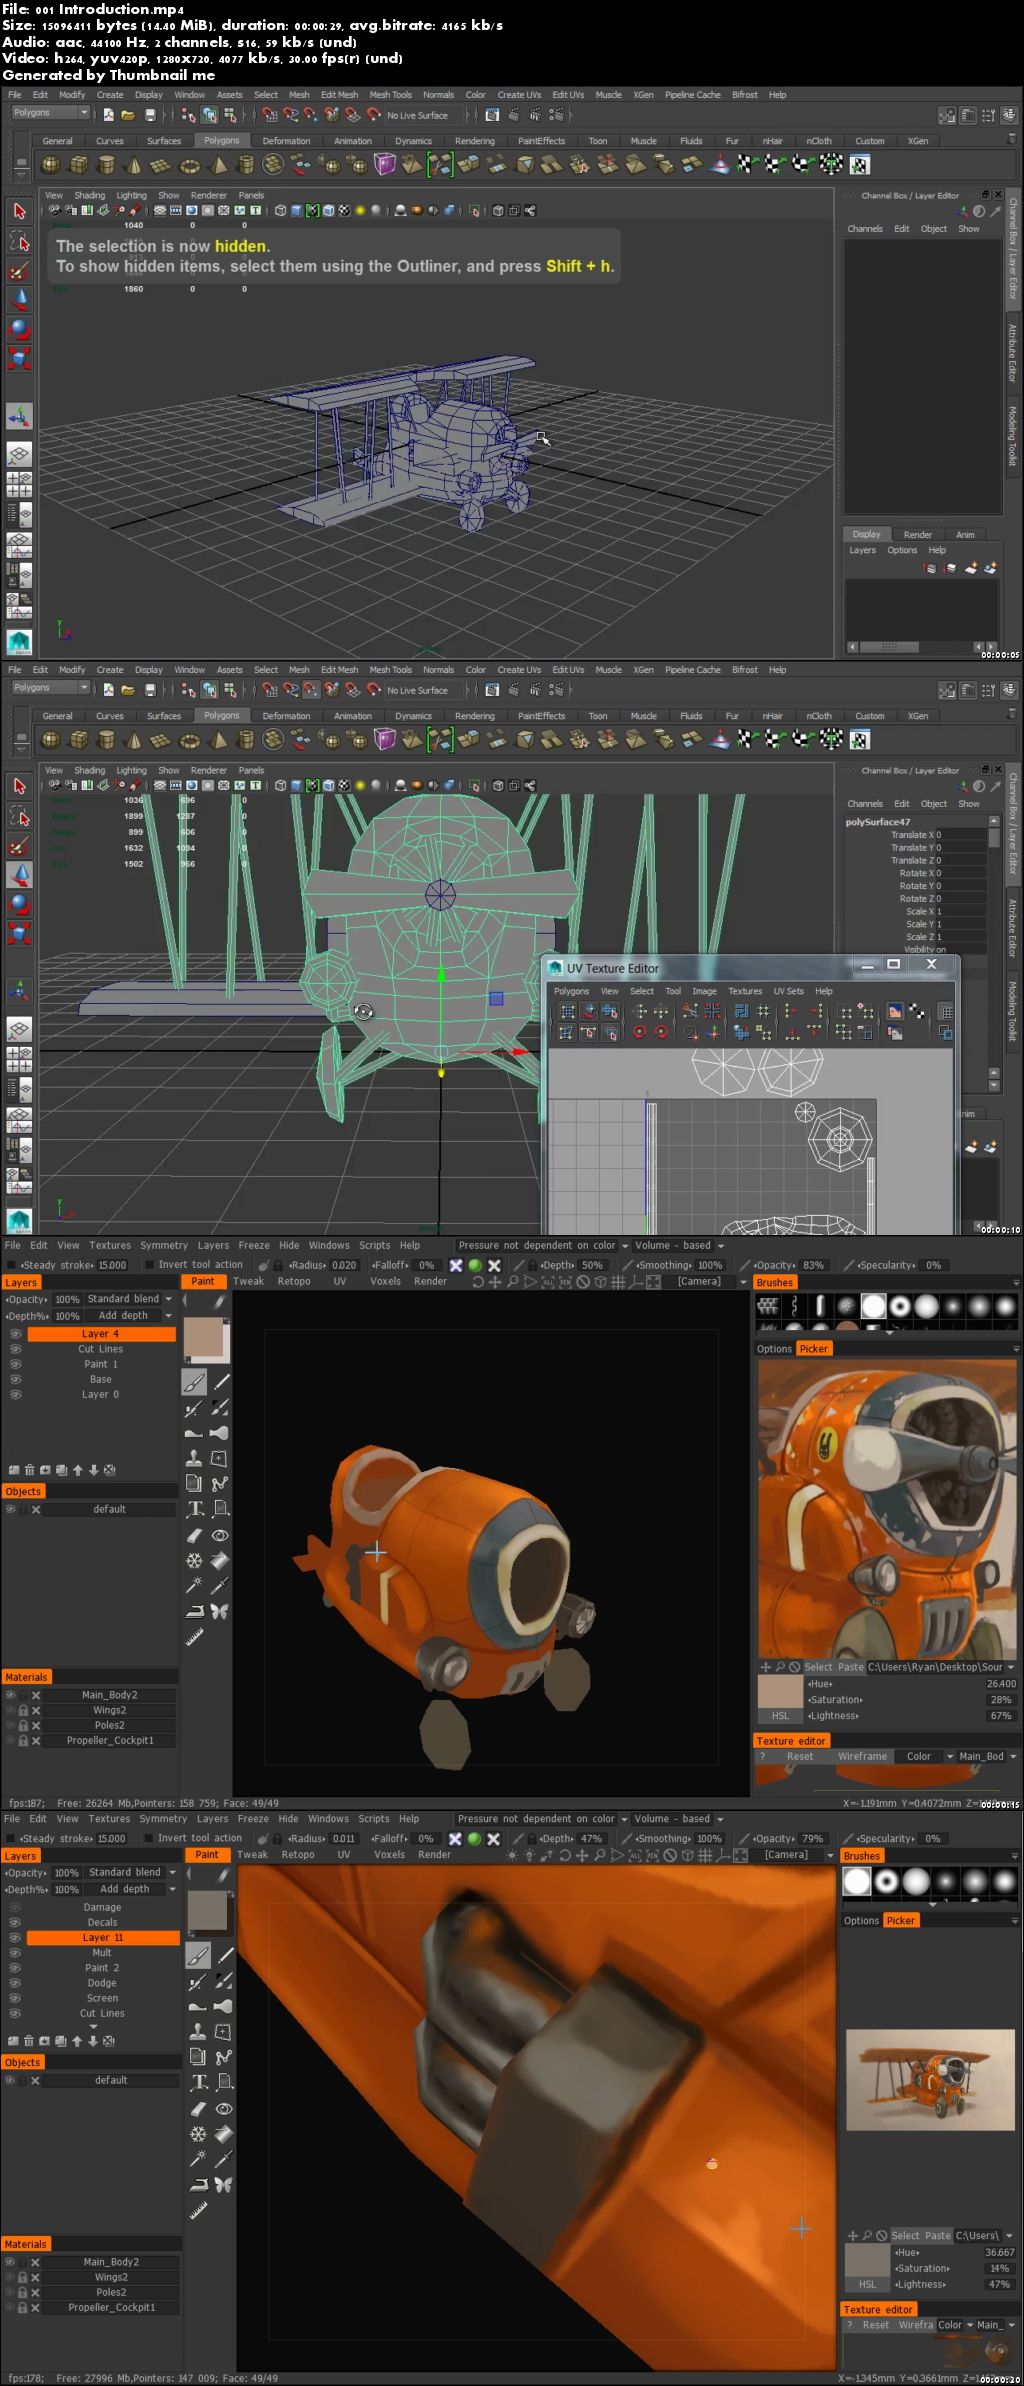The height and width of the screenshot is (2386, 1024).
Task: Click the Wireframe button in the Texture editor panel
Action: pos(862,1756)
